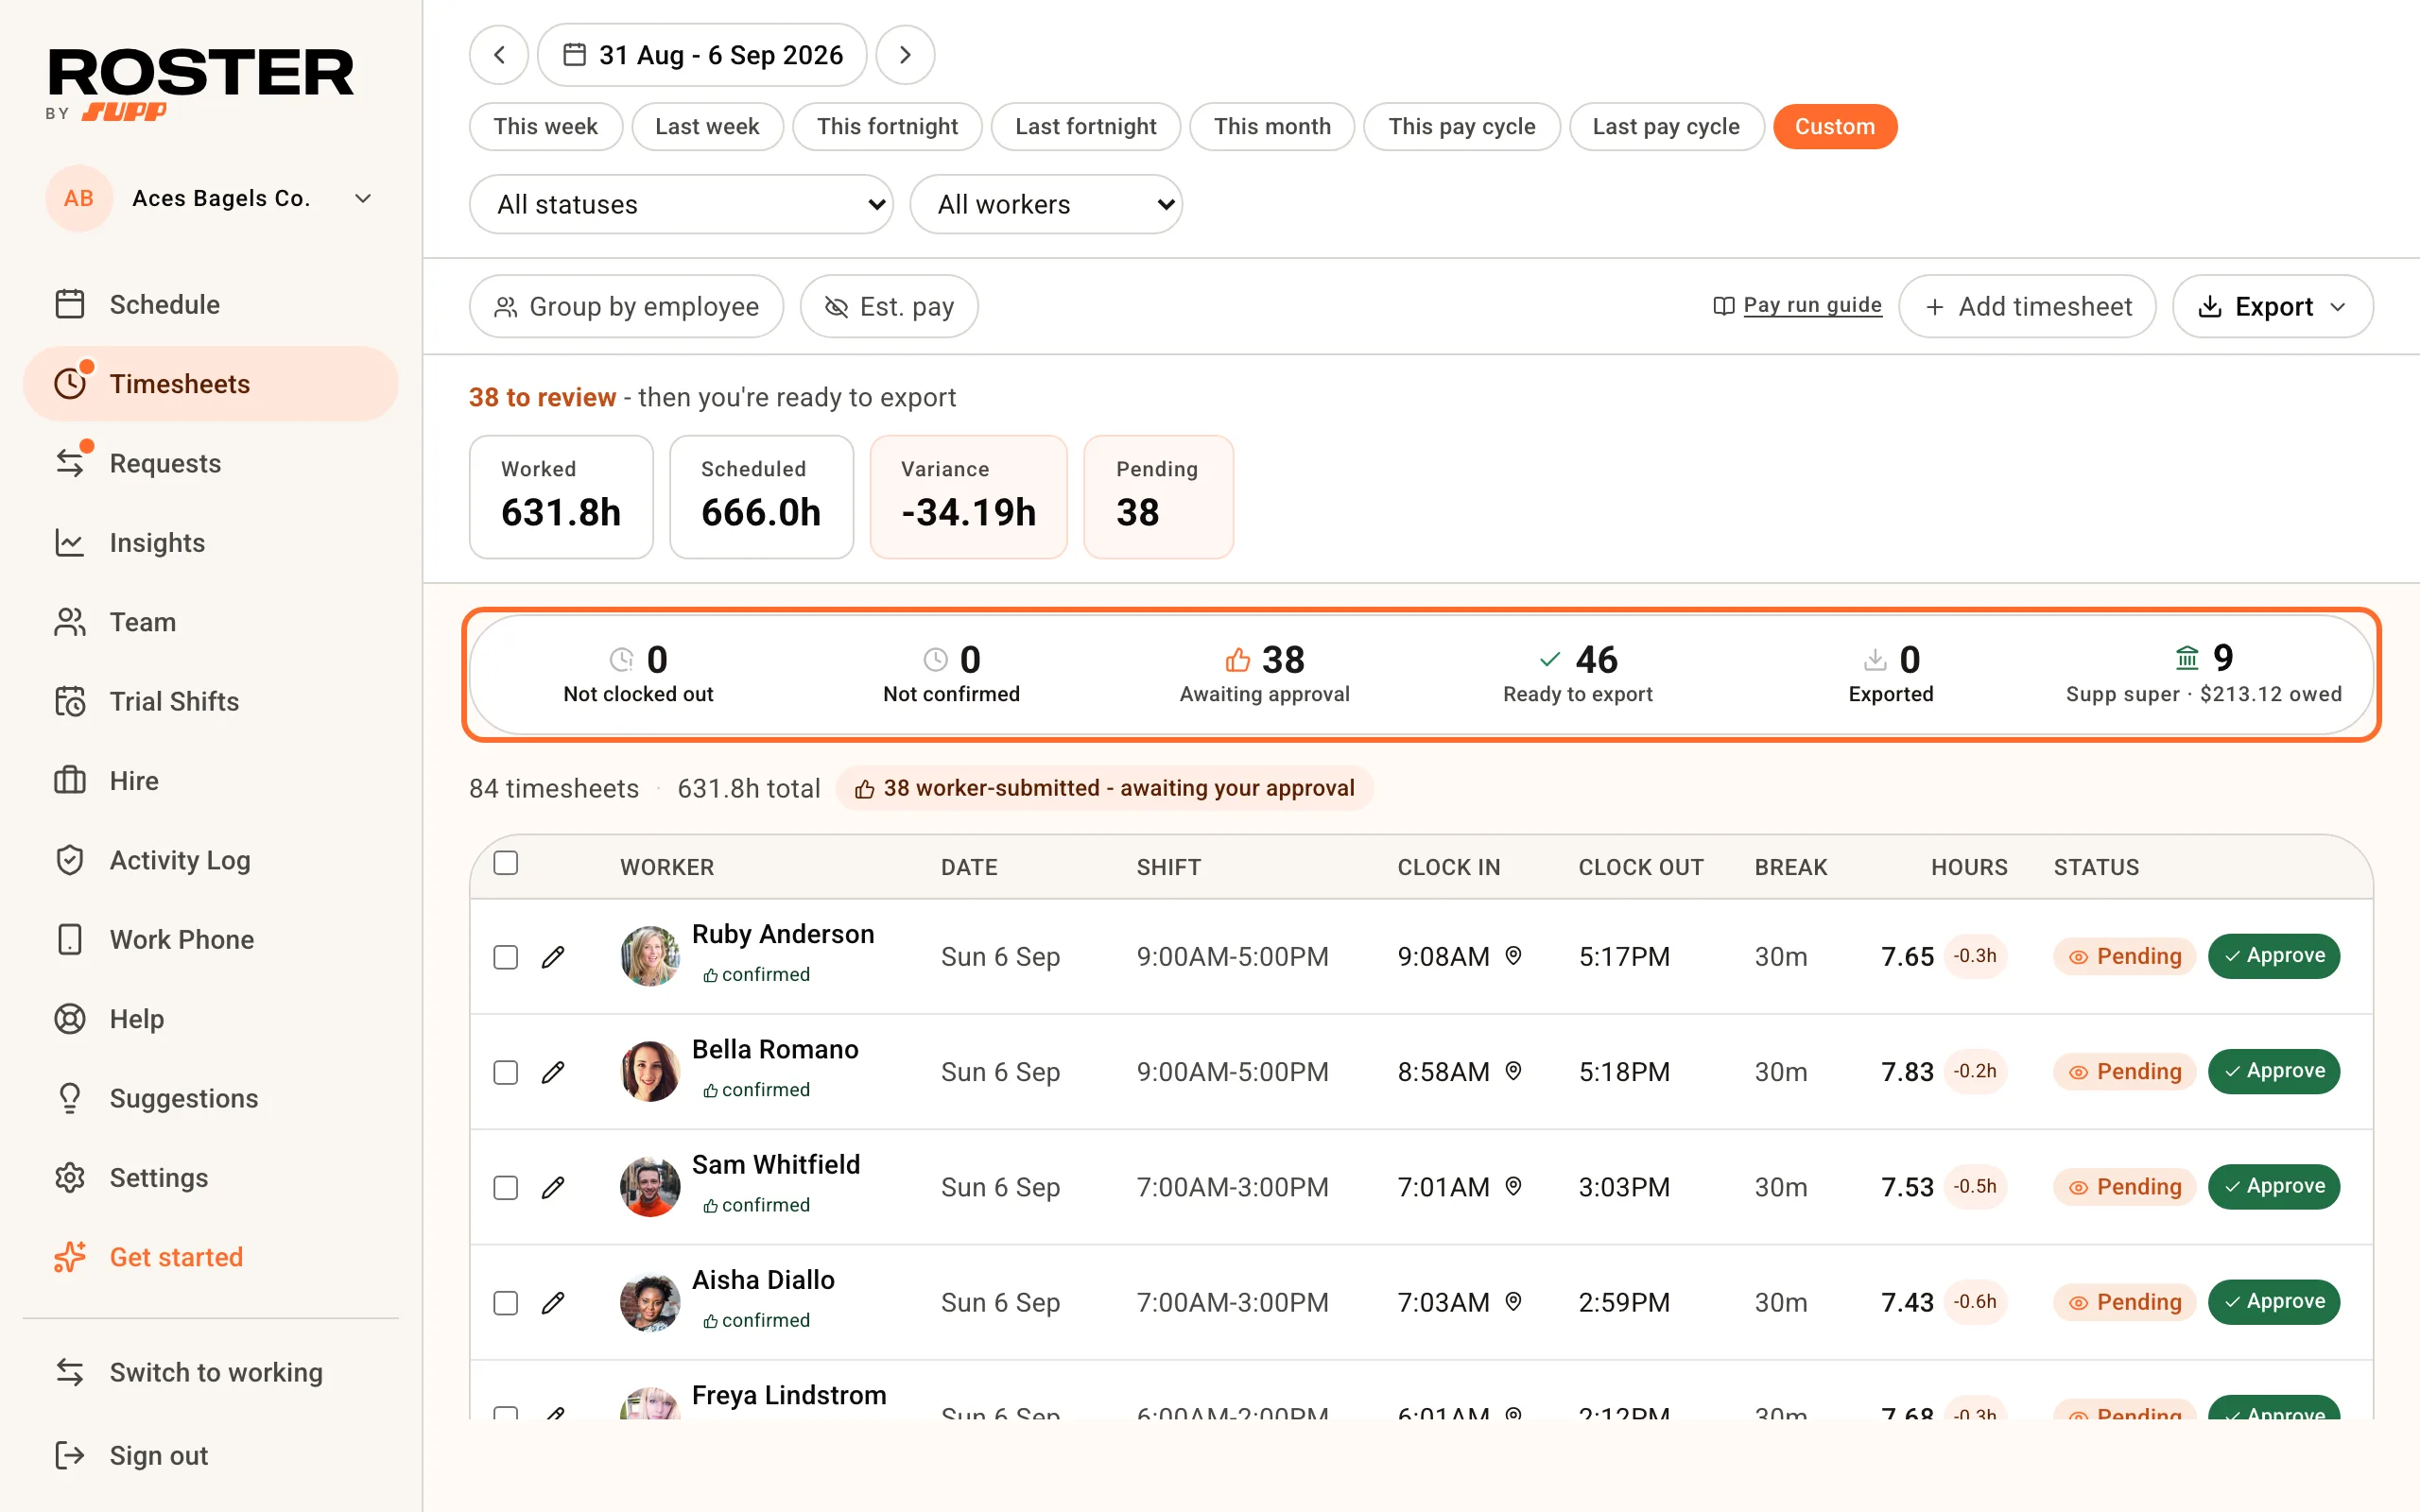Select the Custom range filter
The height and width of the screenshot is (1512, 2420).
pyautogui.click(x=1835, y=126)
